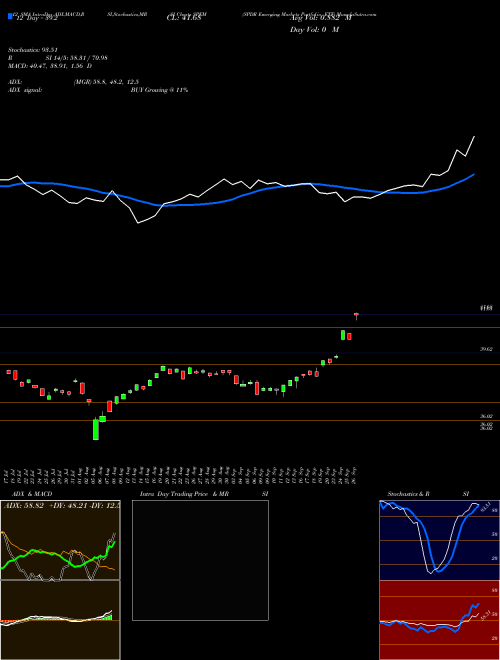Click the navy Stochastics chart panel

coord(439,540)
